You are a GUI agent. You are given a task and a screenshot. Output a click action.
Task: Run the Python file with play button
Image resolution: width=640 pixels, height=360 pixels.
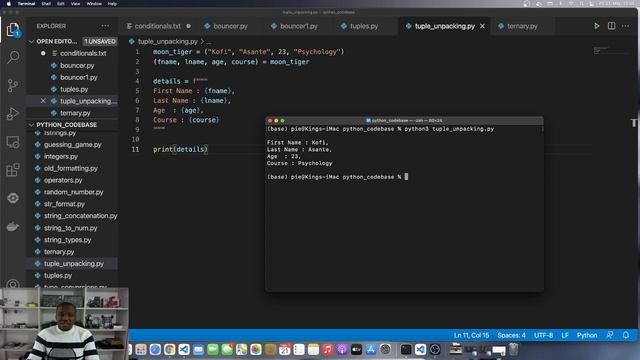pos(597,26)
